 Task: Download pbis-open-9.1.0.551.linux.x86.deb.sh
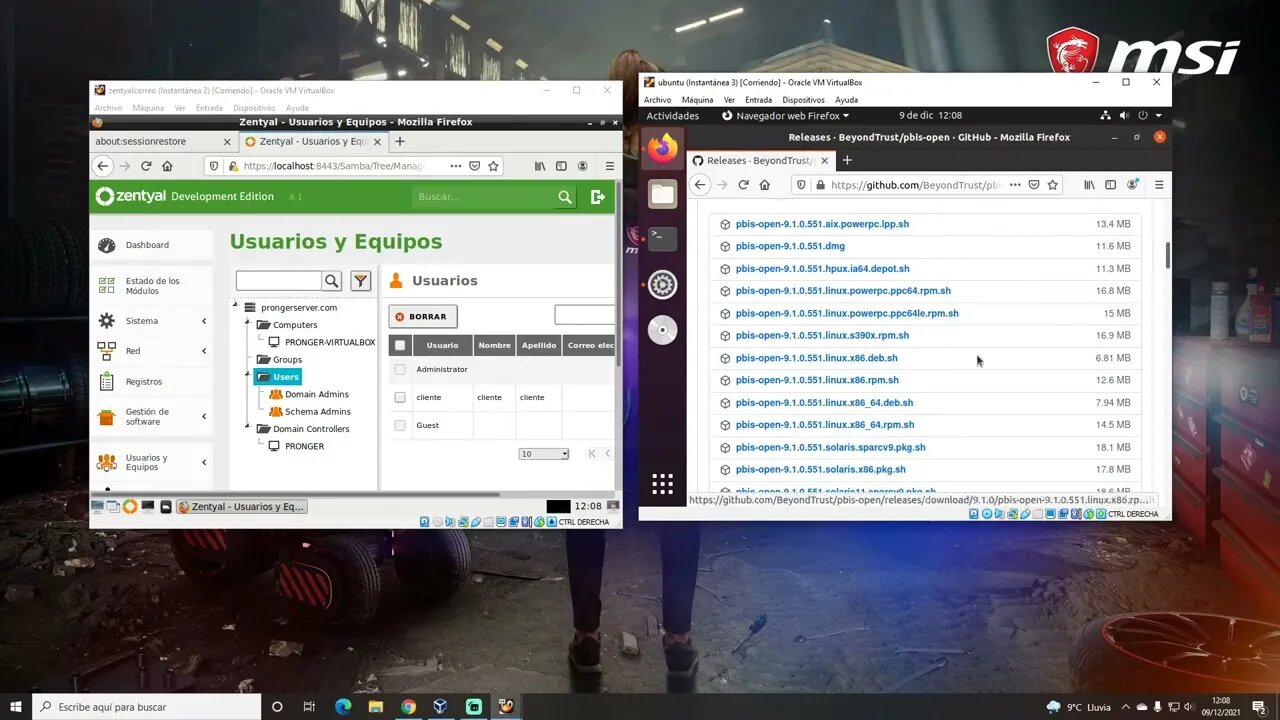click(817, 358)
